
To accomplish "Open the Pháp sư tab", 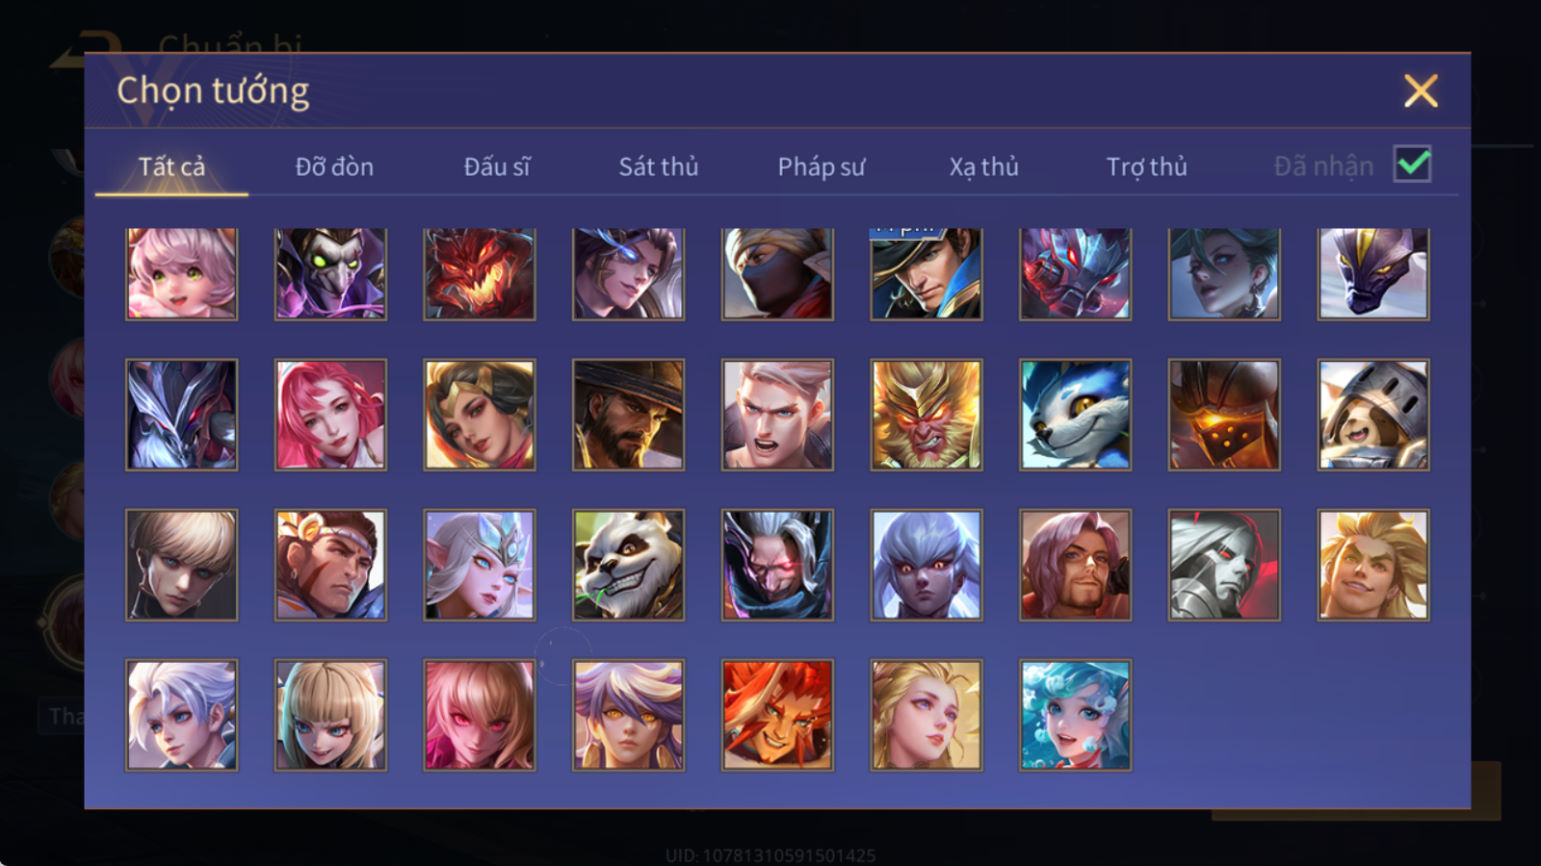I will [821, 166].
